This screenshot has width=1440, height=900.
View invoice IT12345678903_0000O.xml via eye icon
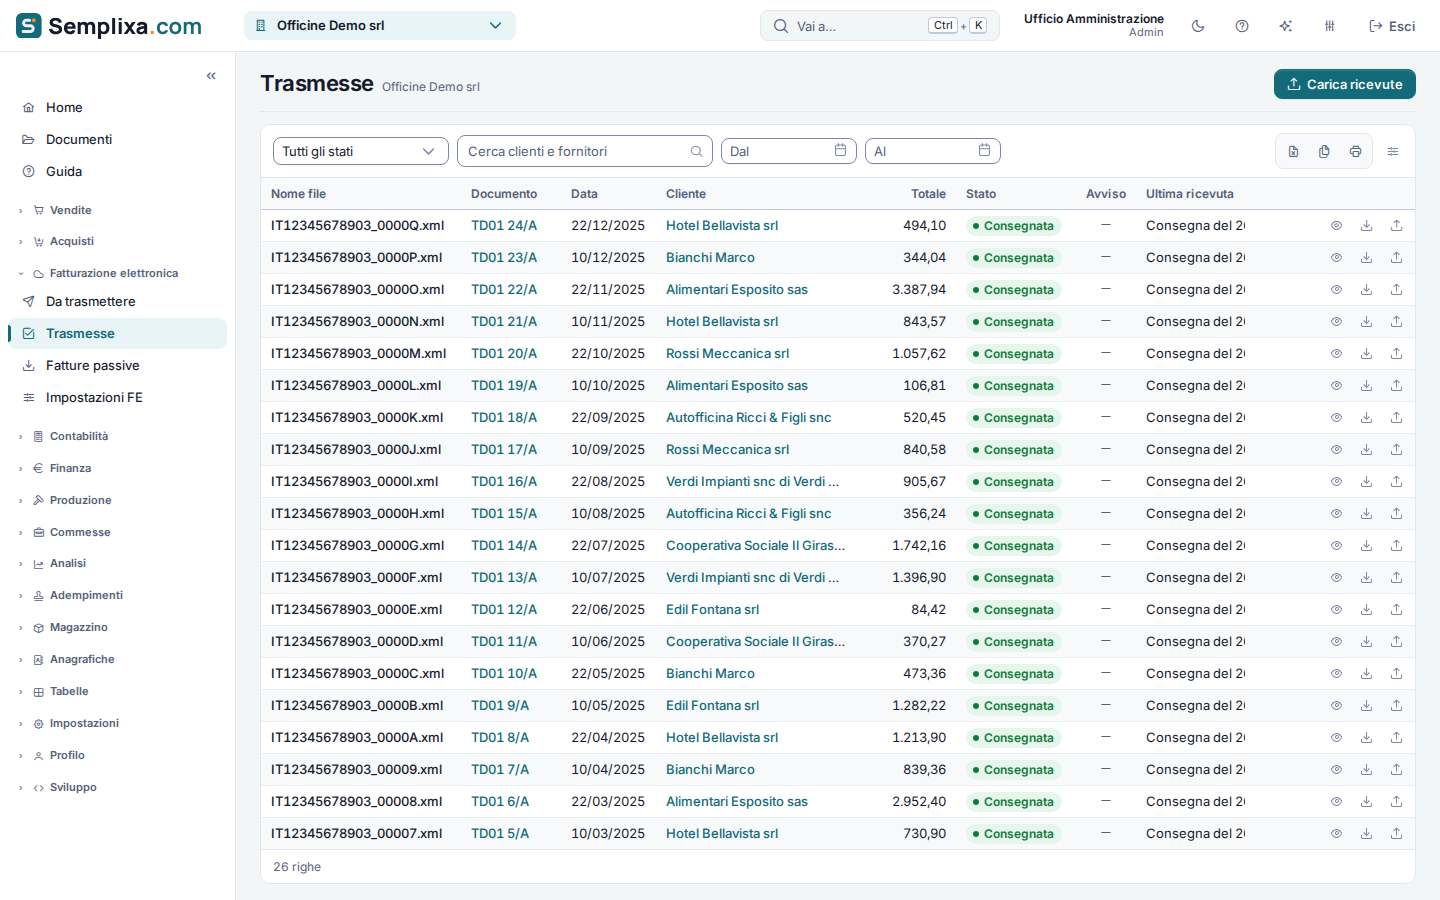1336,290
